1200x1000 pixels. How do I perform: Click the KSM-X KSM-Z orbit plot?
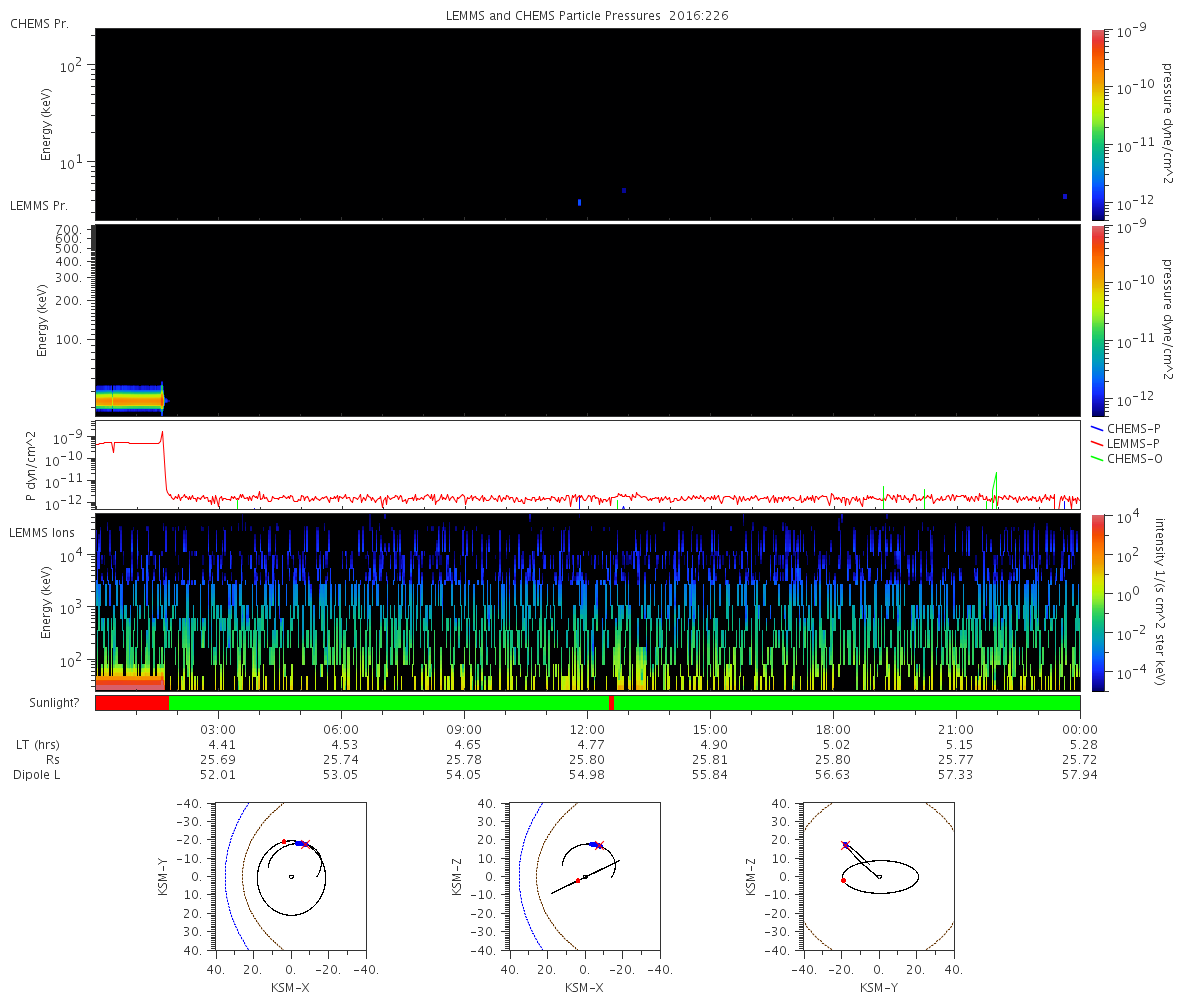tap(585, 875)
